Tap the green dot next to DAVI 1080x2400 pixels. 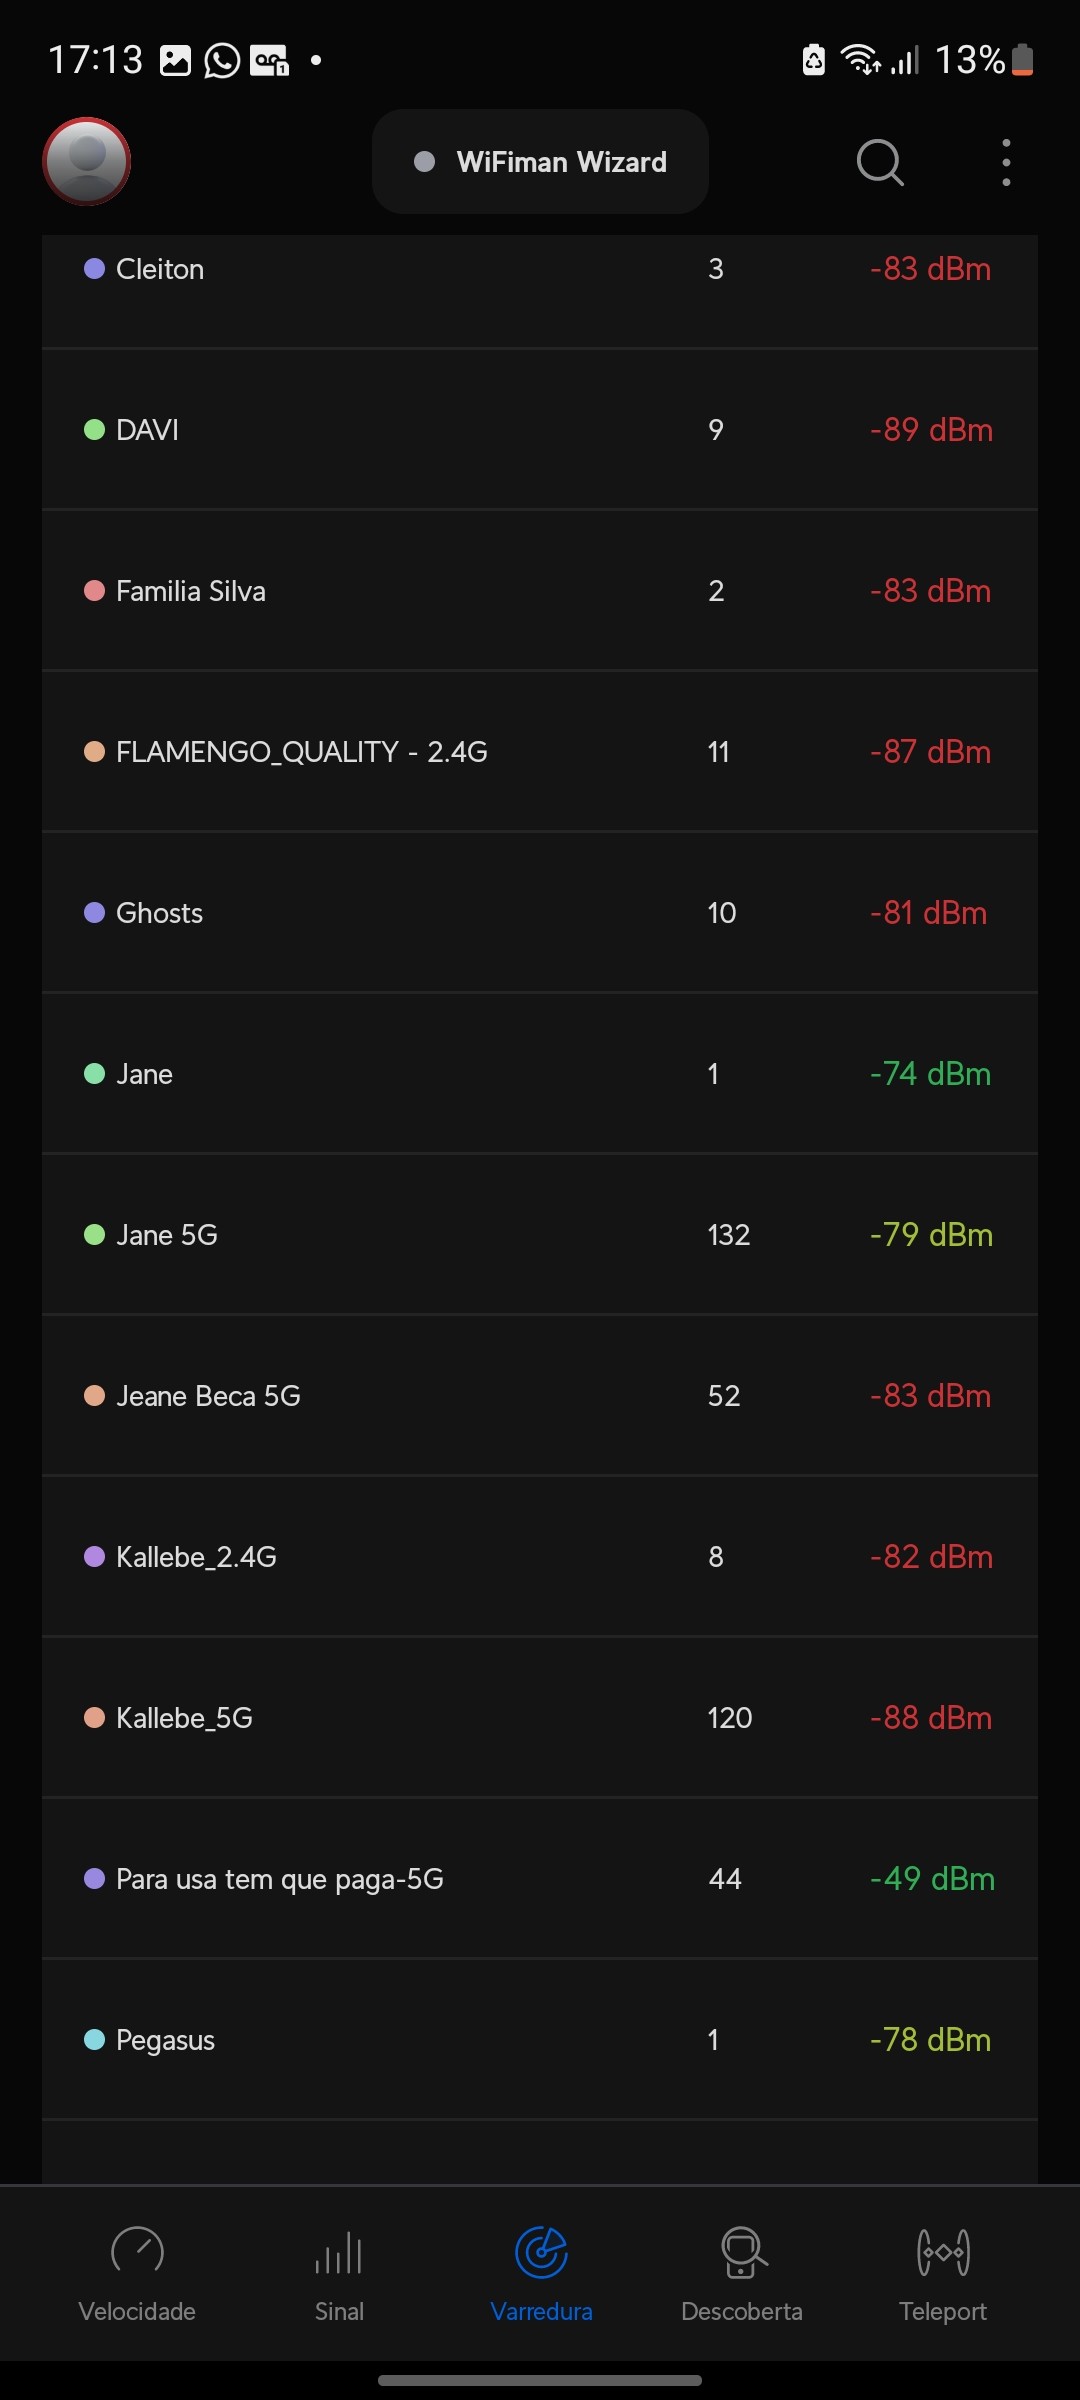click(x=94, y=430)
